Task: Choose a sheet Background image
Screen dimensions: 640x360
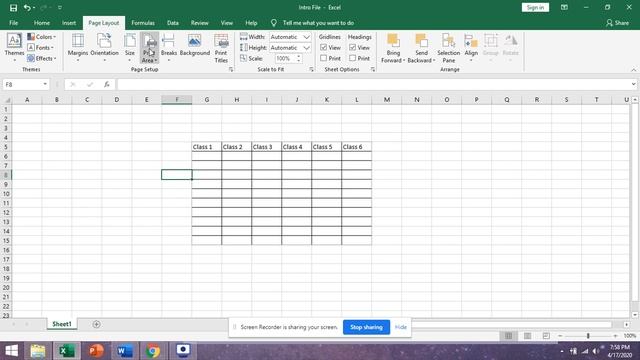Action: (x=195, y=45)
